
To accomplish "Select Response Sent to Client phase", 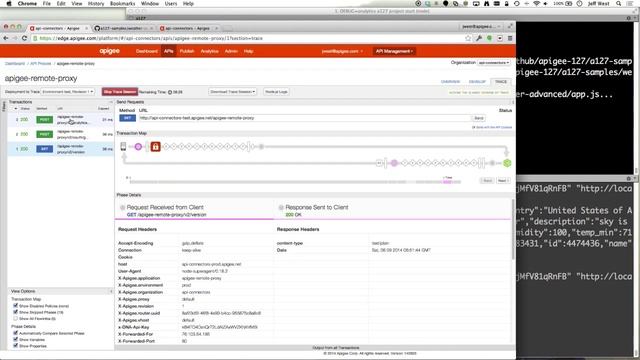I will (392, 210).
